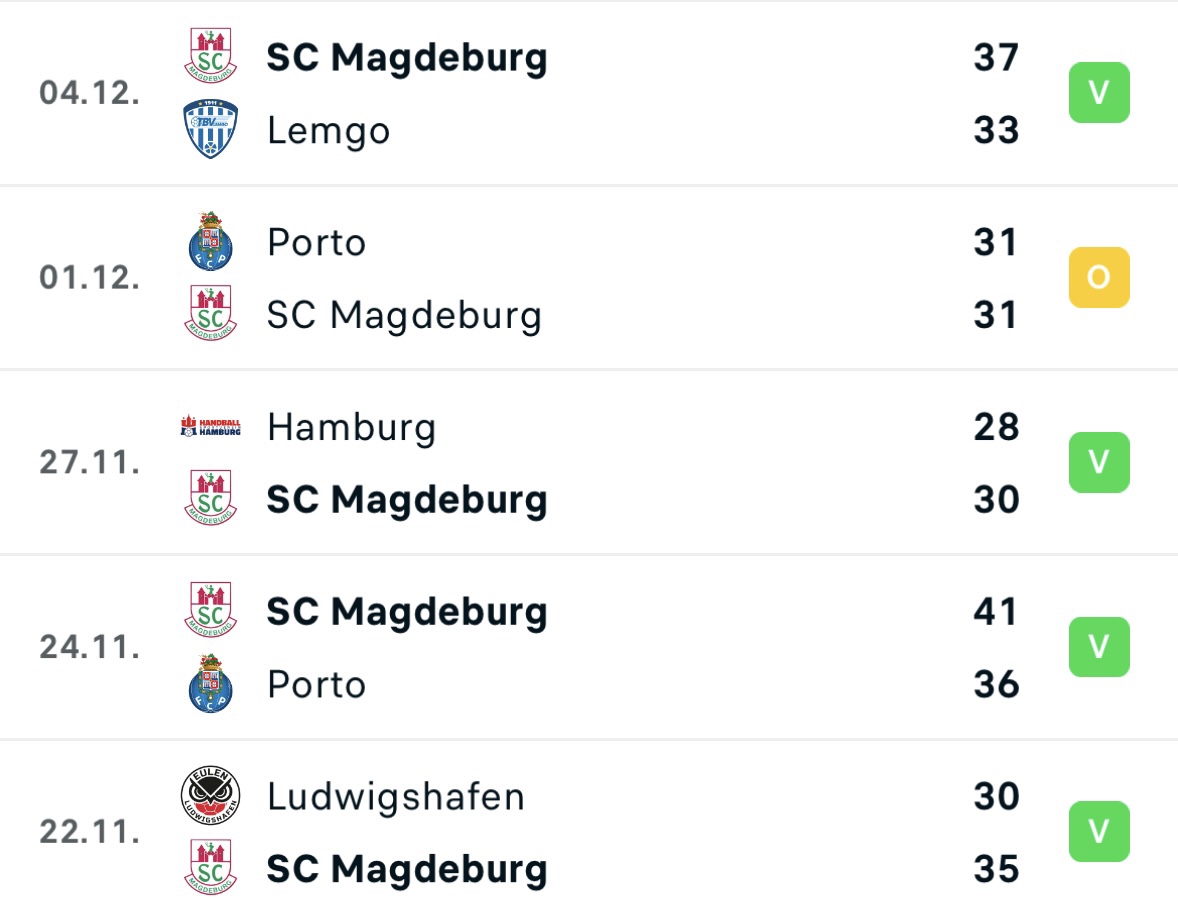
Task: Click SC Magdeburg crest in 04.12. match
Action: [x=210, y=56]
